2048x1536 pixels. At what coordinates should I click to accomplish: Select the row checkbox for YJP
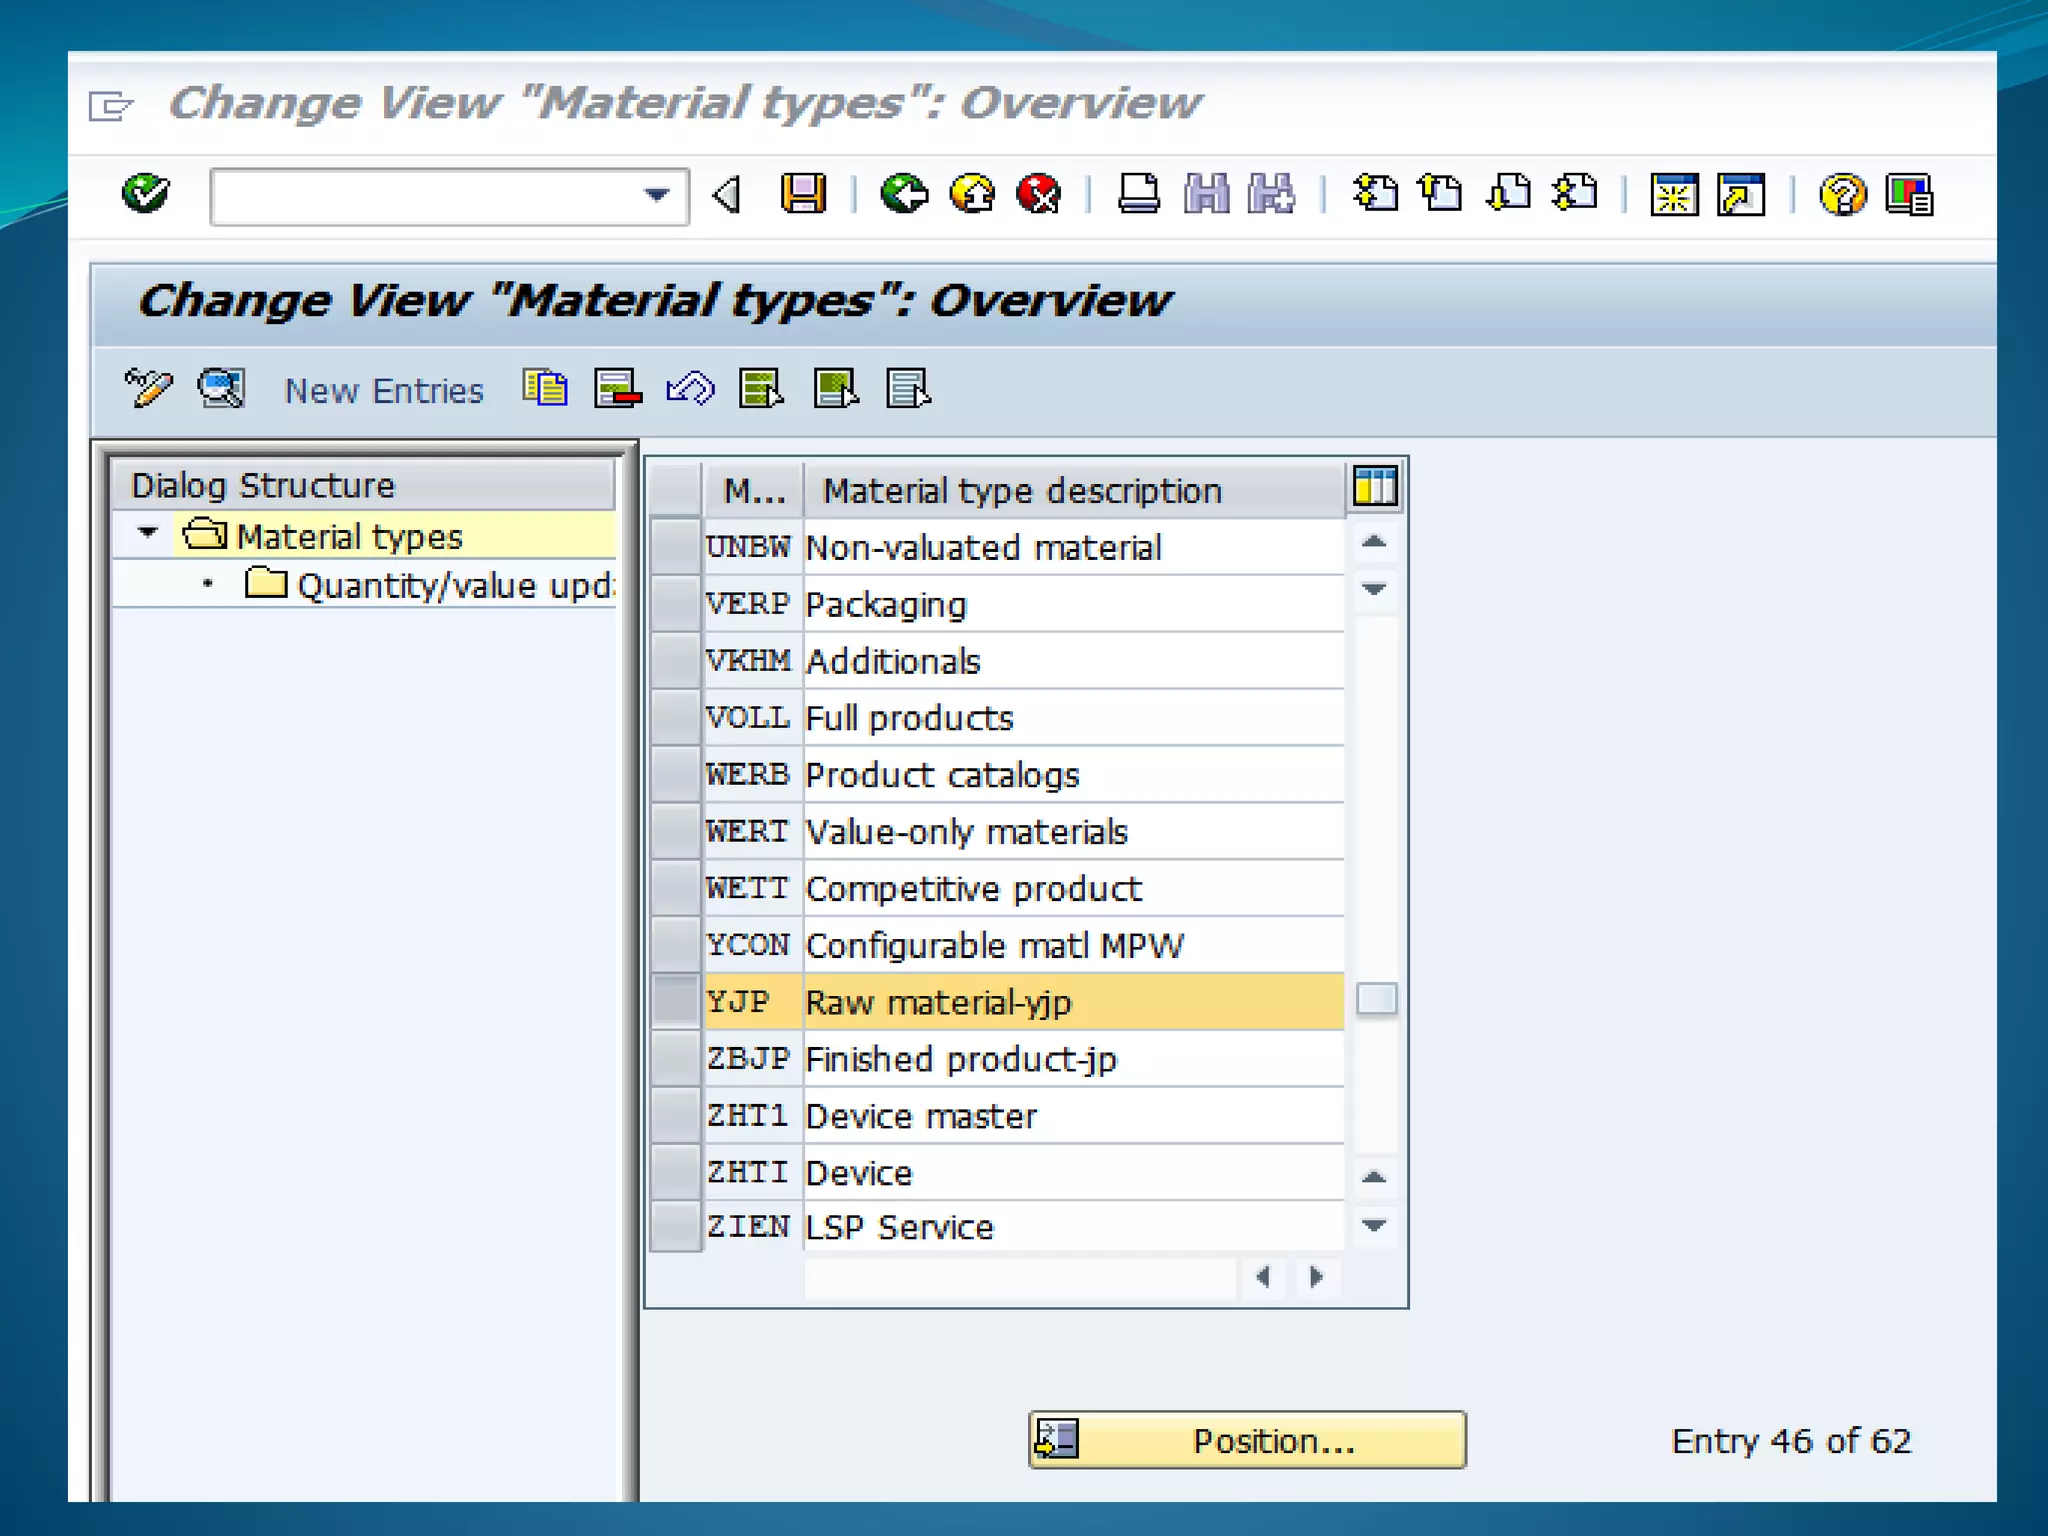(675, 1001)
